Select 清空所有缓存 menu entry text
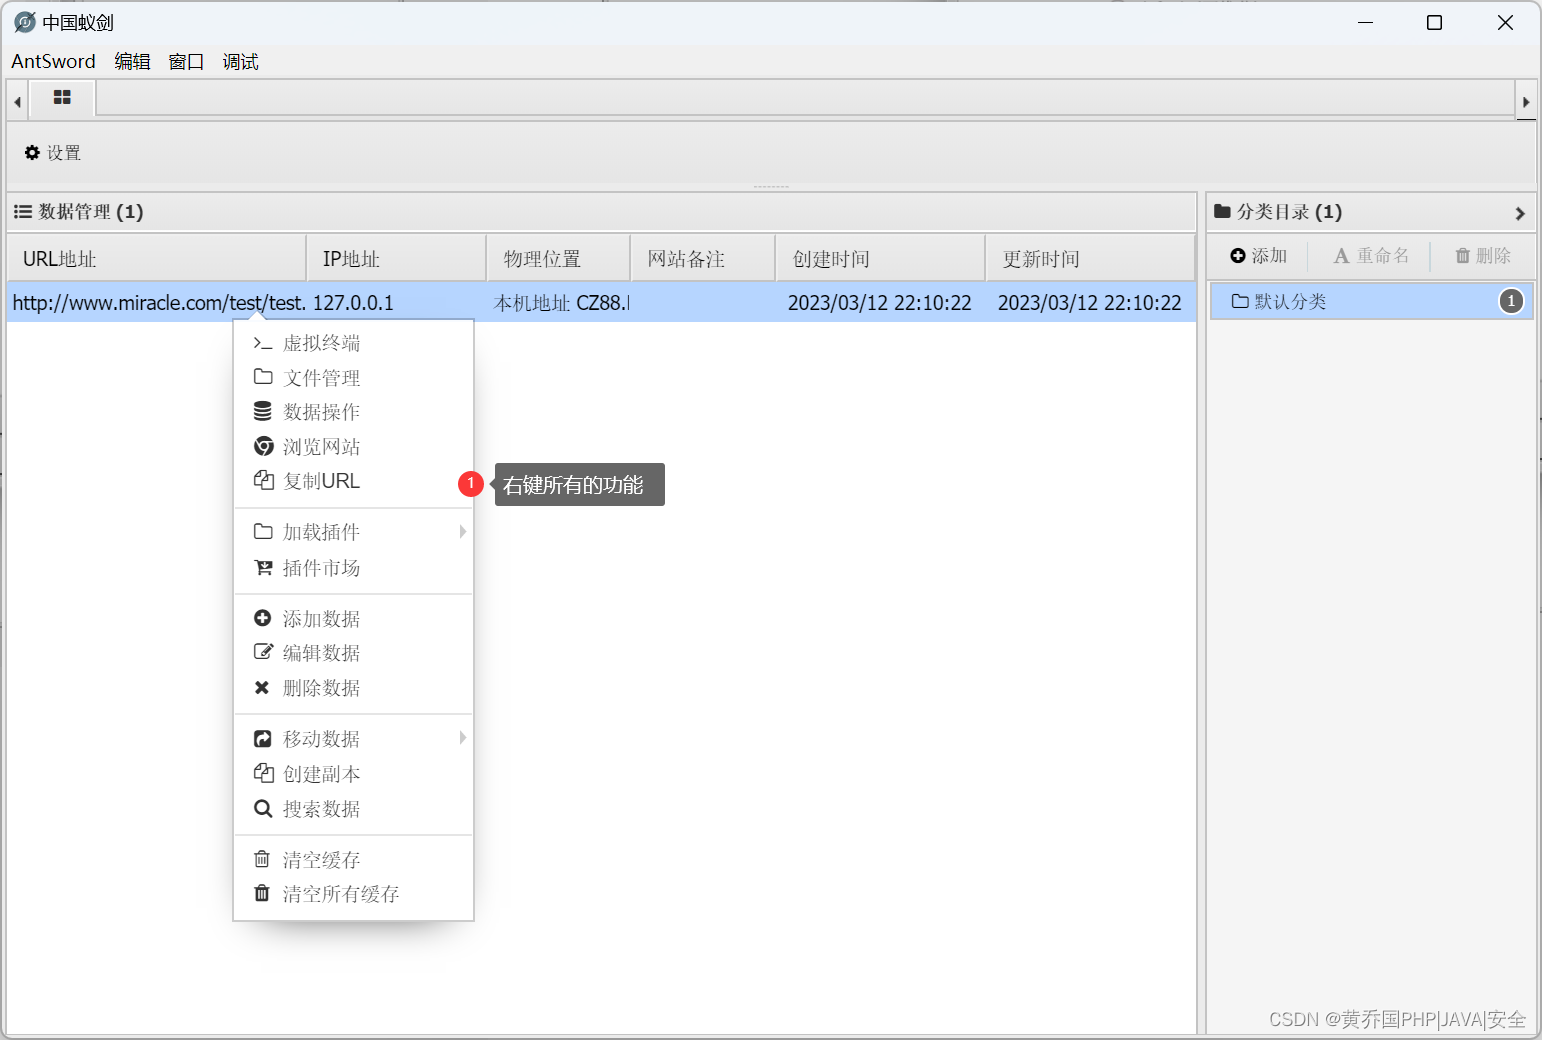Screen dimensions: 1542x1040 coord(341,894)
